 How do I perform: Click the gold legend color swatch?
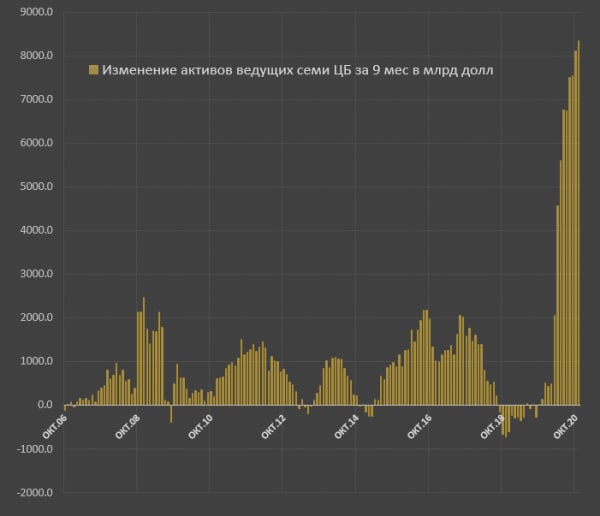pyautogui.click(x=93, y=70)
